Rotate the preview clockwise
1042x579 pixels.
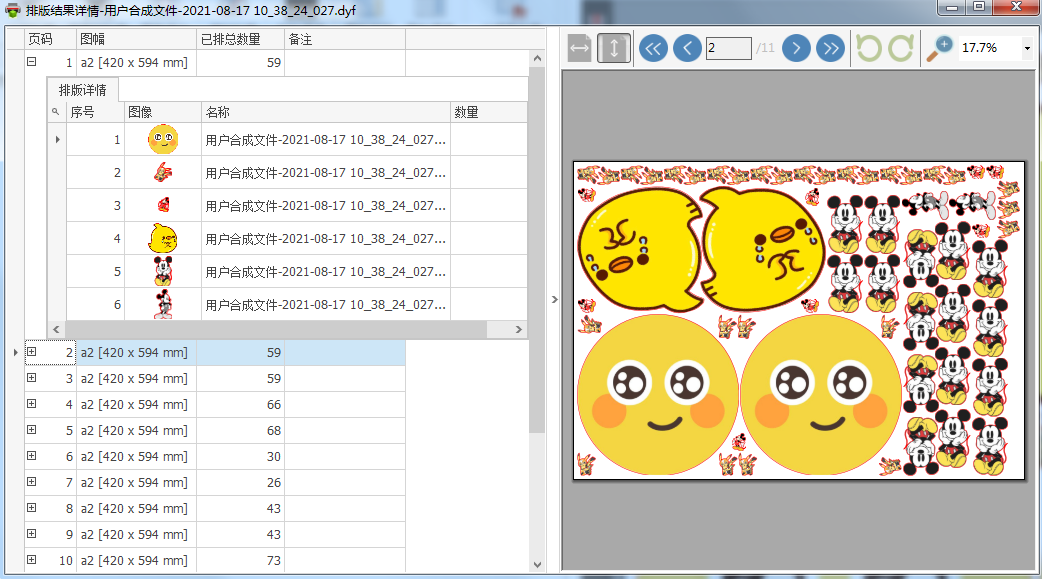[900, 48]
